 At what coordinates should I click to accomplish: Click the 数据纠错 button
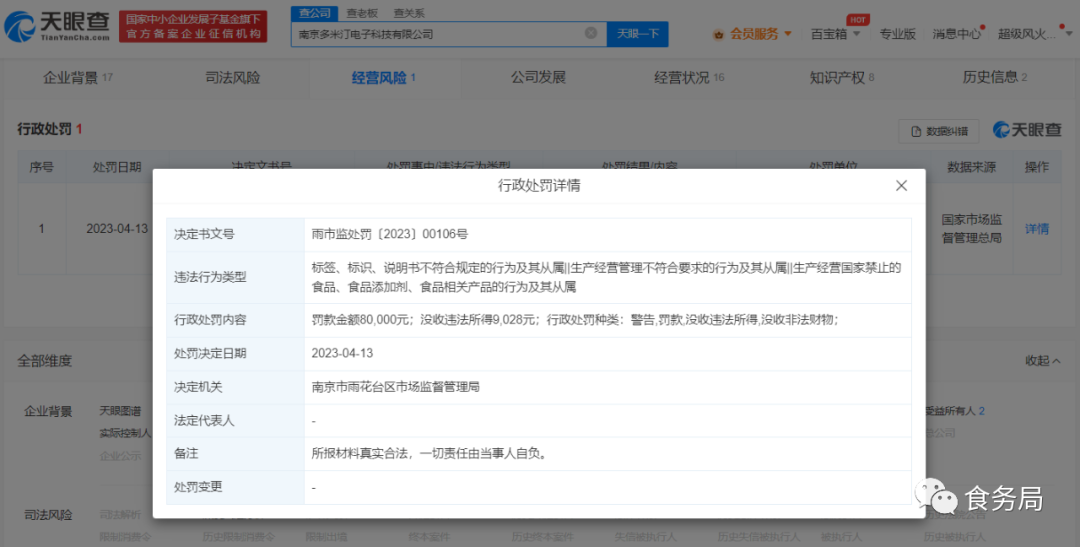click(x=939, y=131)
